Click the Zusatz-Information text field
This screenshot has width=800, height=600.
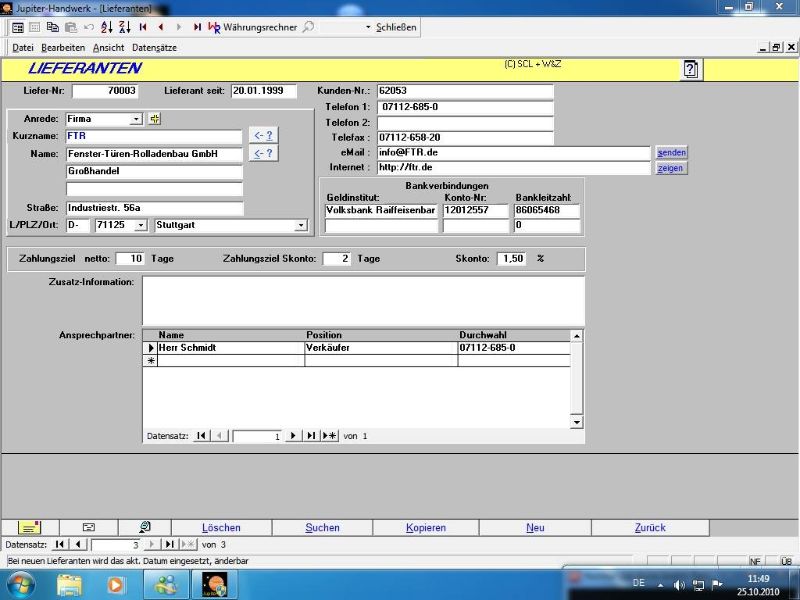point(363,299)
